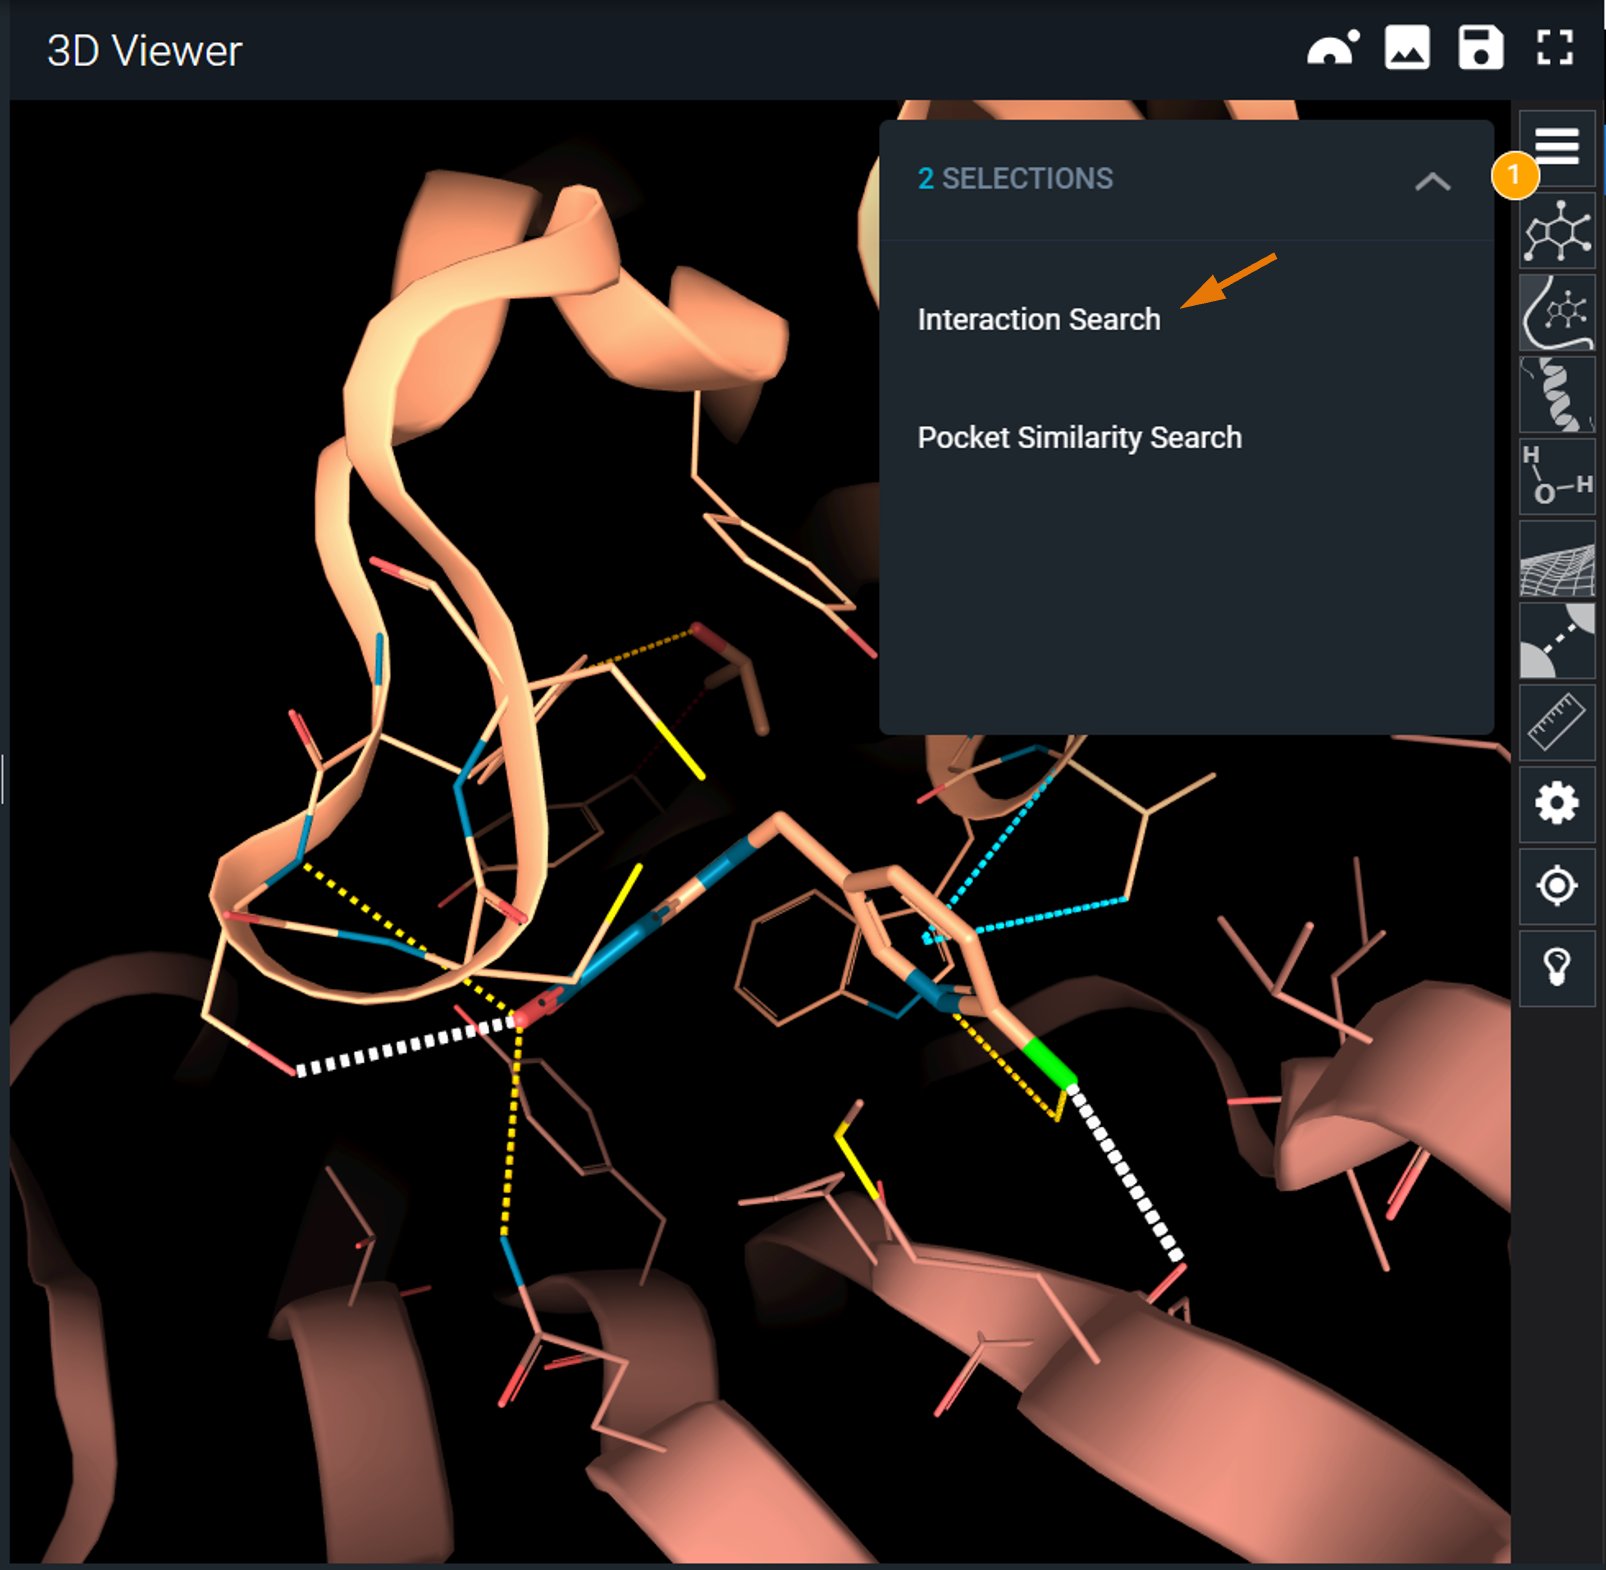
Task: Toggle the protein helix ribbon icon
Action: (x=1557, y=395)
